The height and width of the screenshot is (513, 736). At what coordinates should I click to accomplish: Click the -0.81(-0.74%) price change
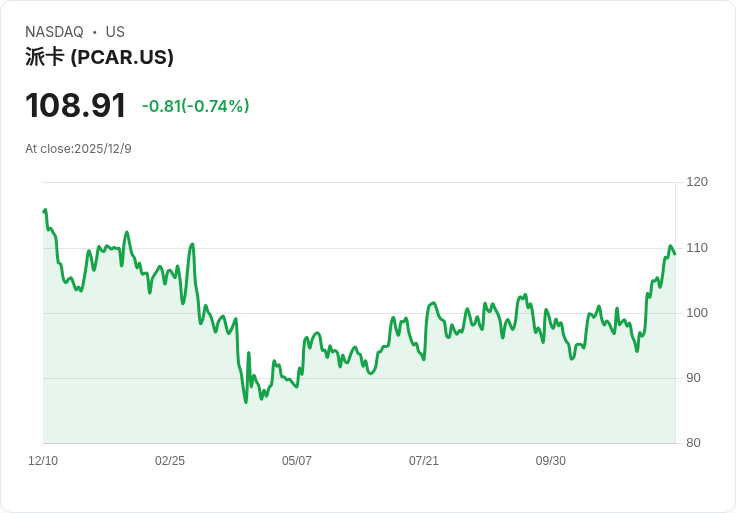click(x=195, y=106)
